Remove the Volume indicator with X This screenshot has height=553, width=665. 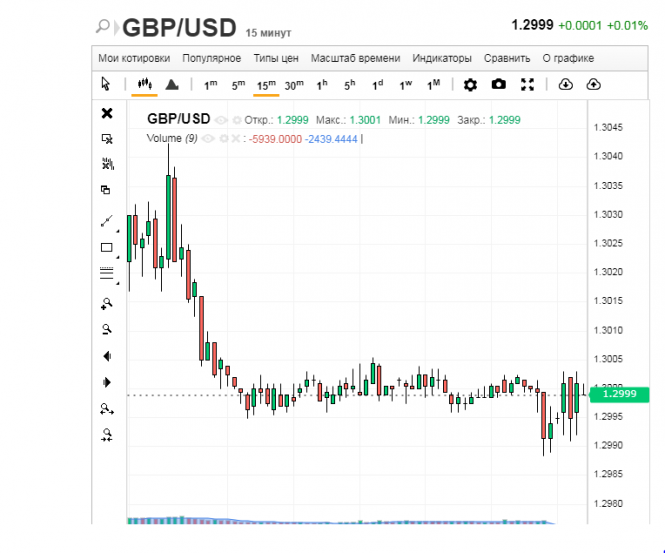(x=236, y=139)
